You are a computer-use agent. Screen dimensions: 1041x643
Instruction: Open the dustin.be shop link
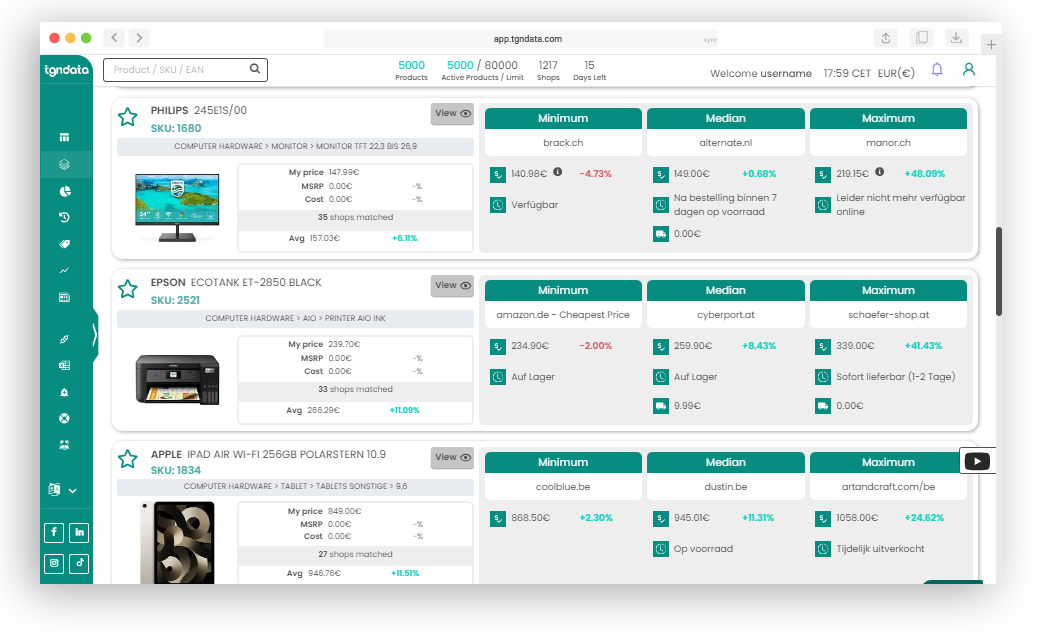tap(726, 486)
